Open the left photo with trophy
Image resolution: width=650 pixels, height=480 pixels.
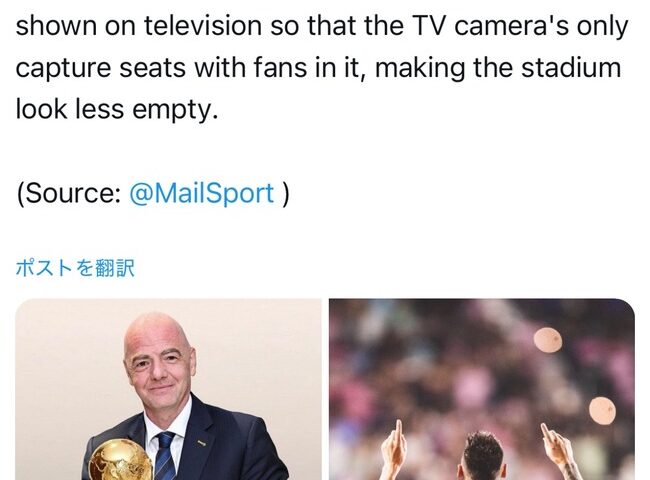[x=168, y=389]
